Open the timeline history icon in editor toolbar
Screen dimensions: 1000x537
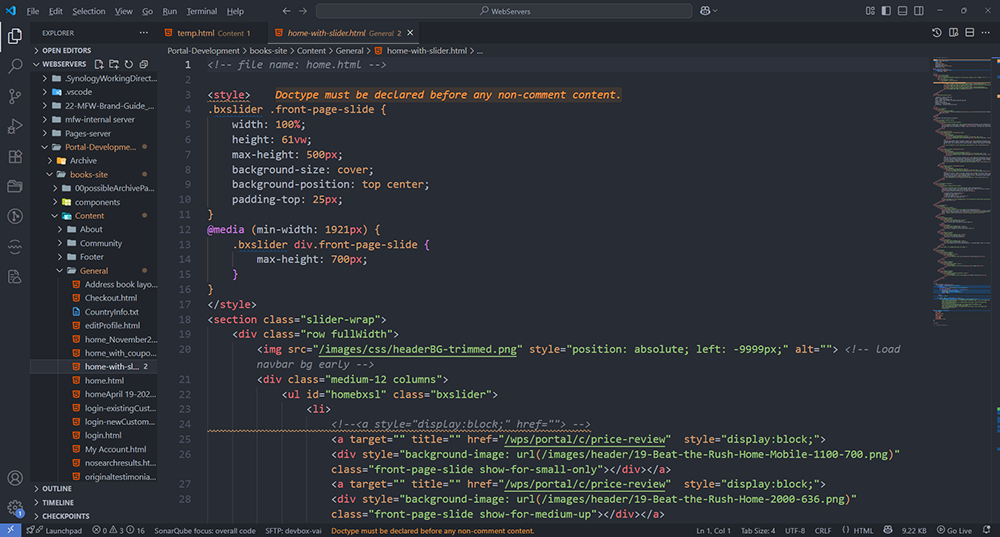pyautogui.click(x=936, y=33)
